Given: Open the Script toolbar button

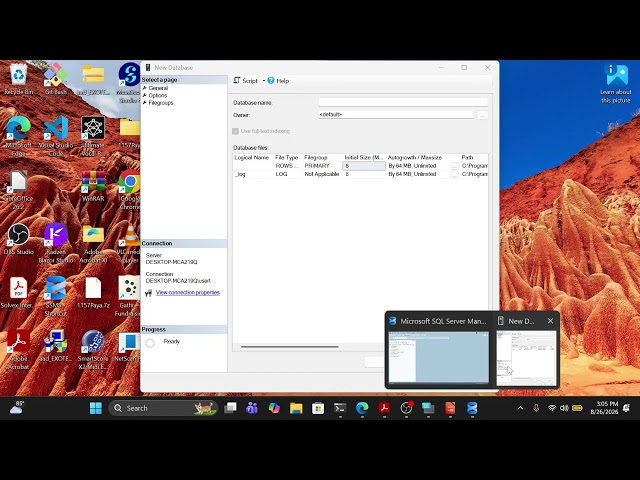Looking at the screenshot, I should [245, 80].
